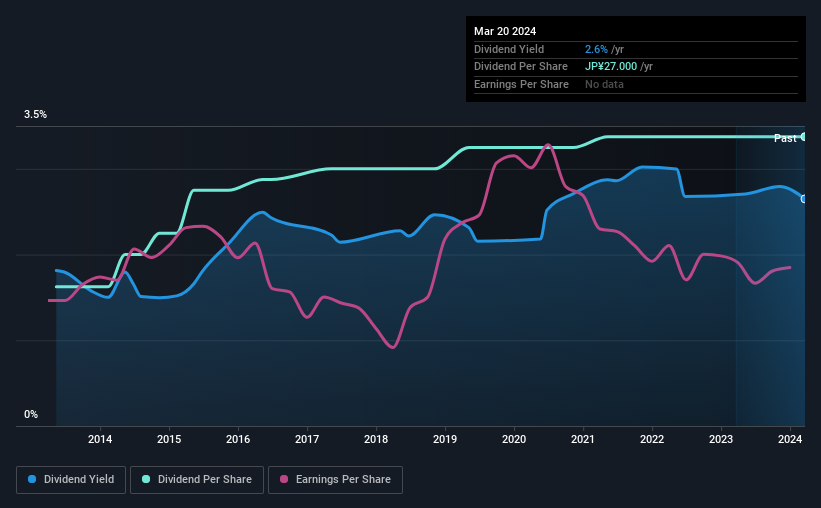The image size is (821, 508).
Task: Toggle the Dividend Per Share legend button
Action: tap(197, 480)
